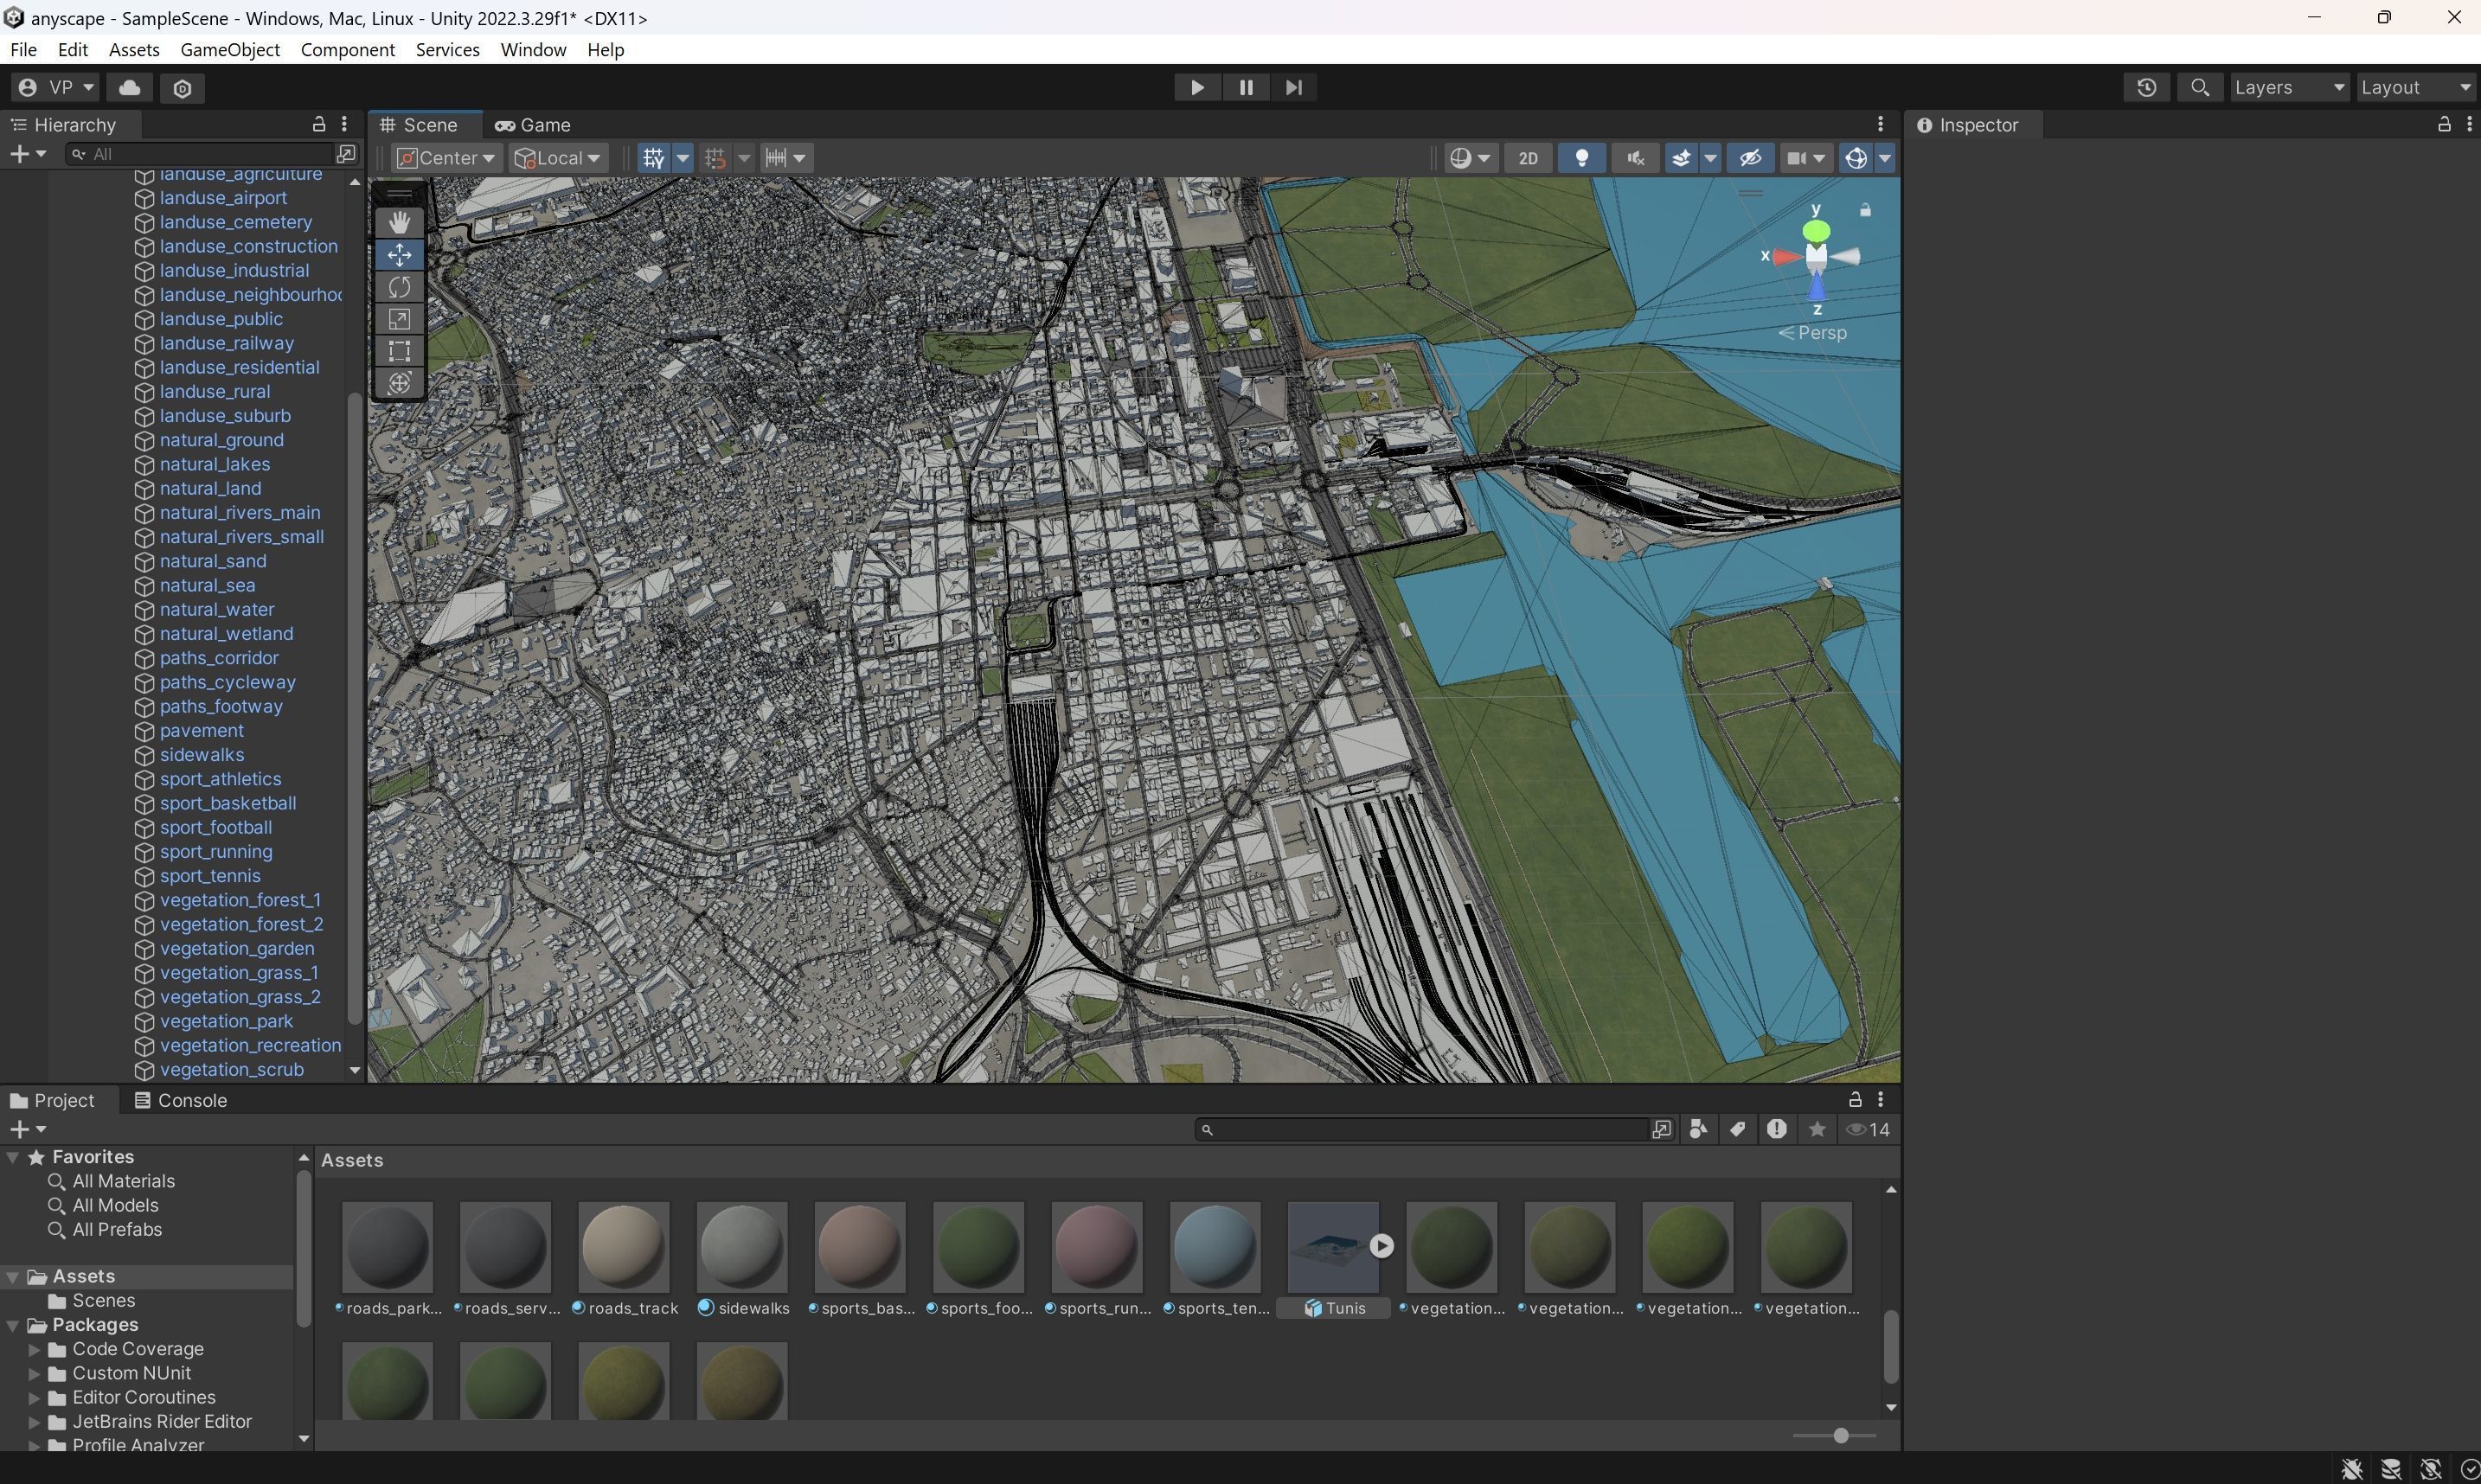
Task: Lock the Hierarchy panel
Action: click(319, 124)
